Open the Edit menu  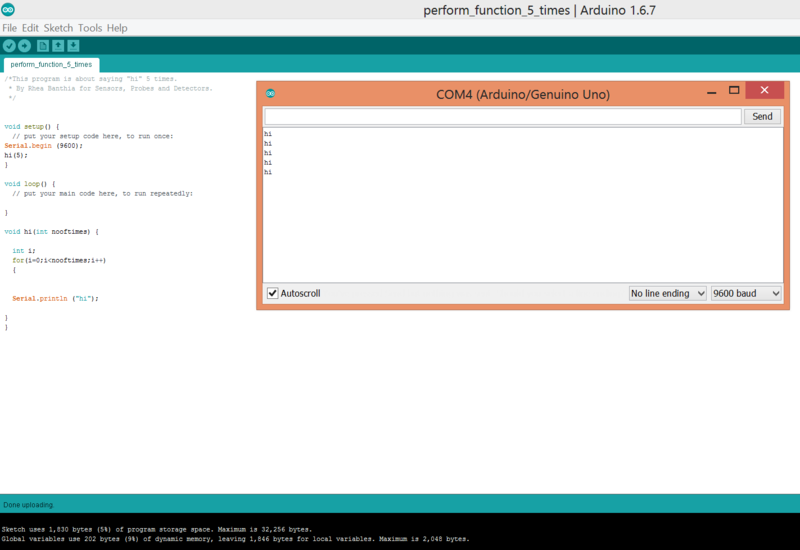[30, 28]
